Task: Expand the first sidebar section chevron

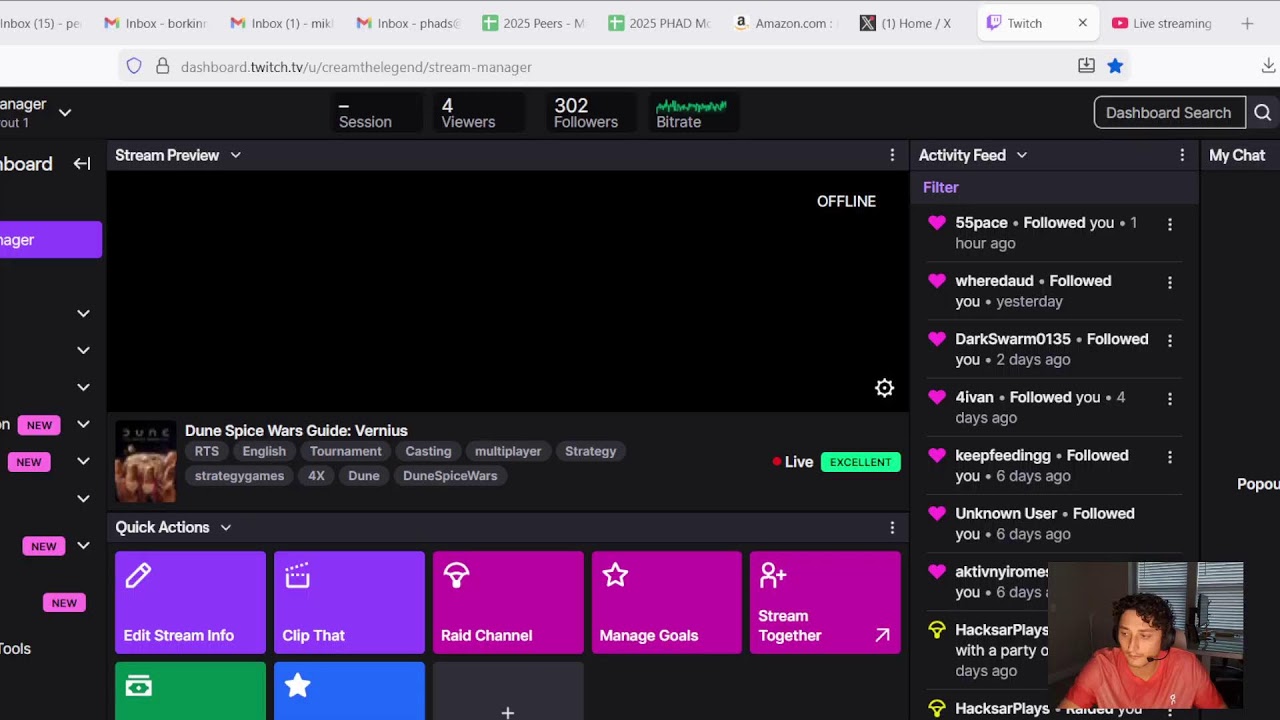Action: pos(83,313)
